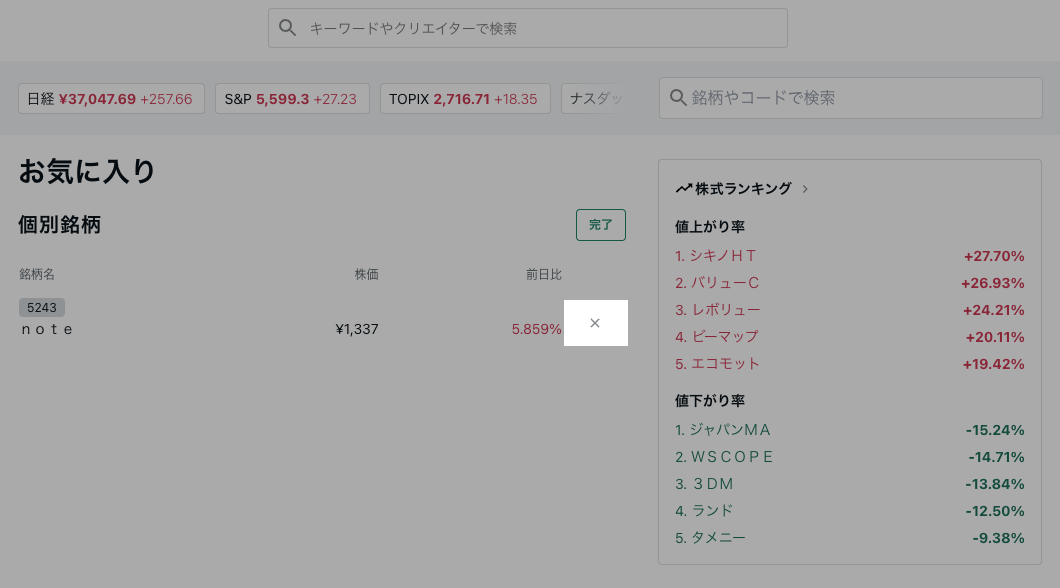Open decliner entry 5. タメニー

tap(710, 538)
